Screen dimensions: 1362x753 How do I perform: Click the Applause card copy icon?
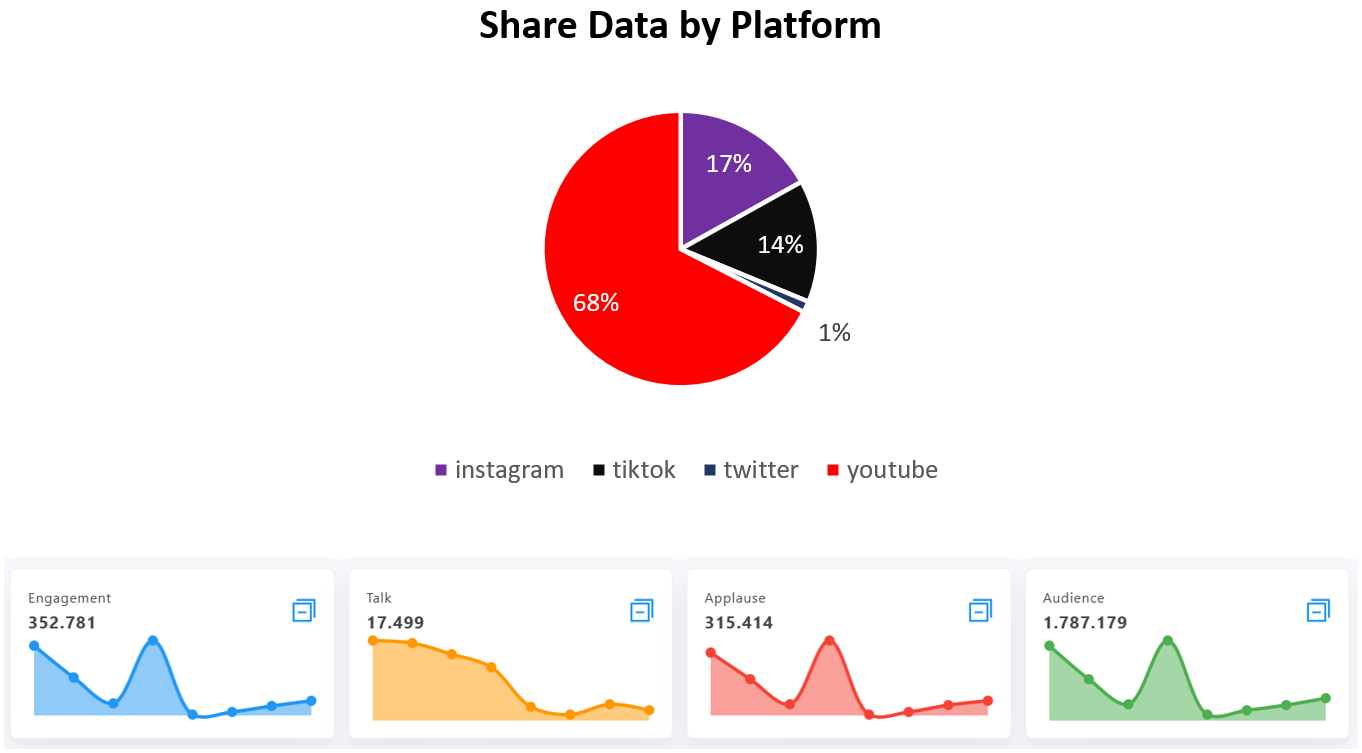click(x=981, y=610)
